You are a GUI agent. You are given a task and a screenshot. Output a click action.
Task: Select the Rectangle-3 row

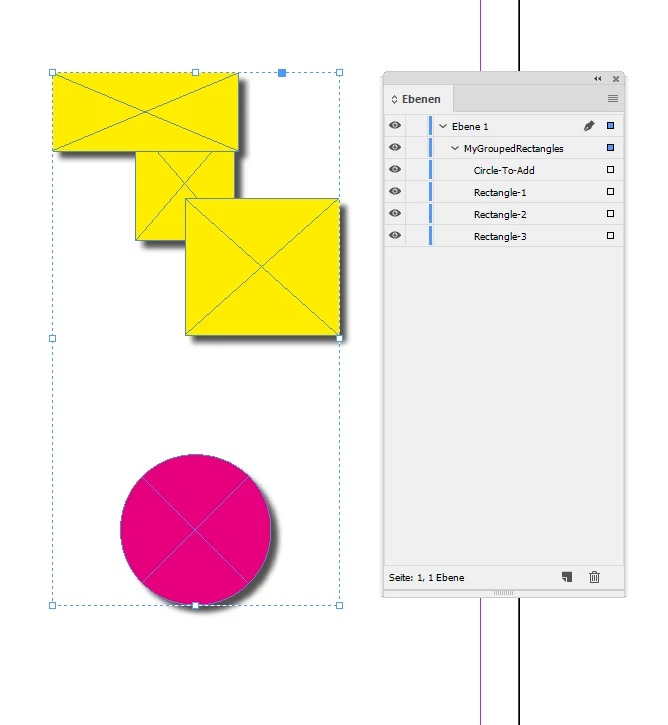pyautogui.click(x=504, y=236)
